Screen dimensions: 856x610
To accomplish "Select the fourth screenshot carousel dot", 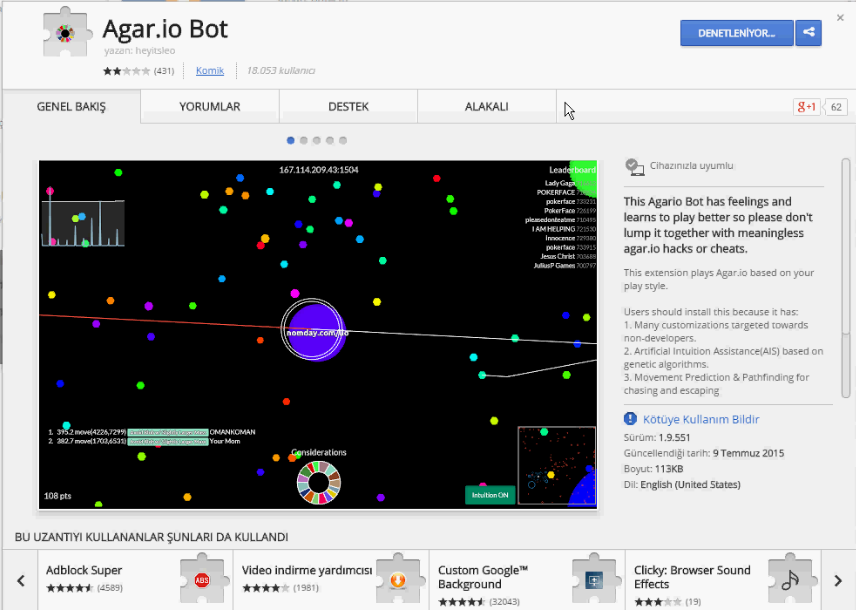I will [x=330, y=140].
